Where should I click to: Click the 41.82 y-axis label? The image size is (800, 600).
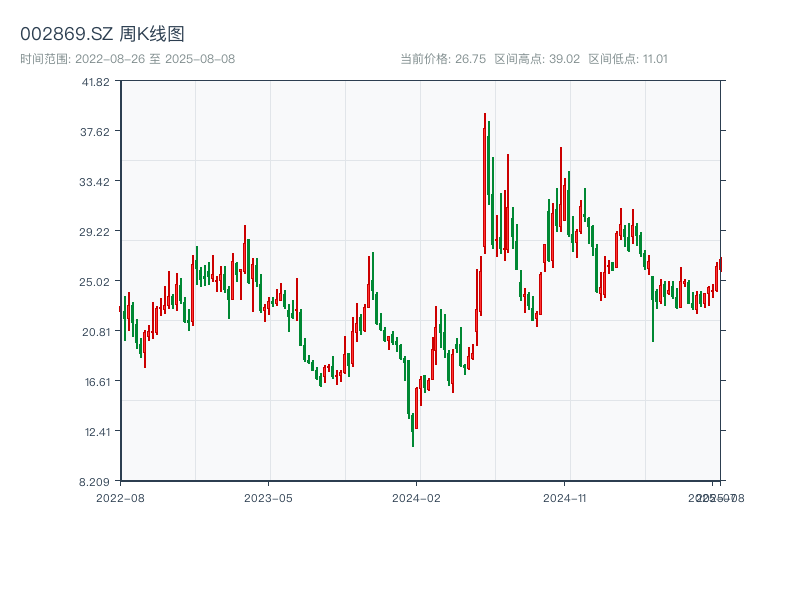point(96,82)
